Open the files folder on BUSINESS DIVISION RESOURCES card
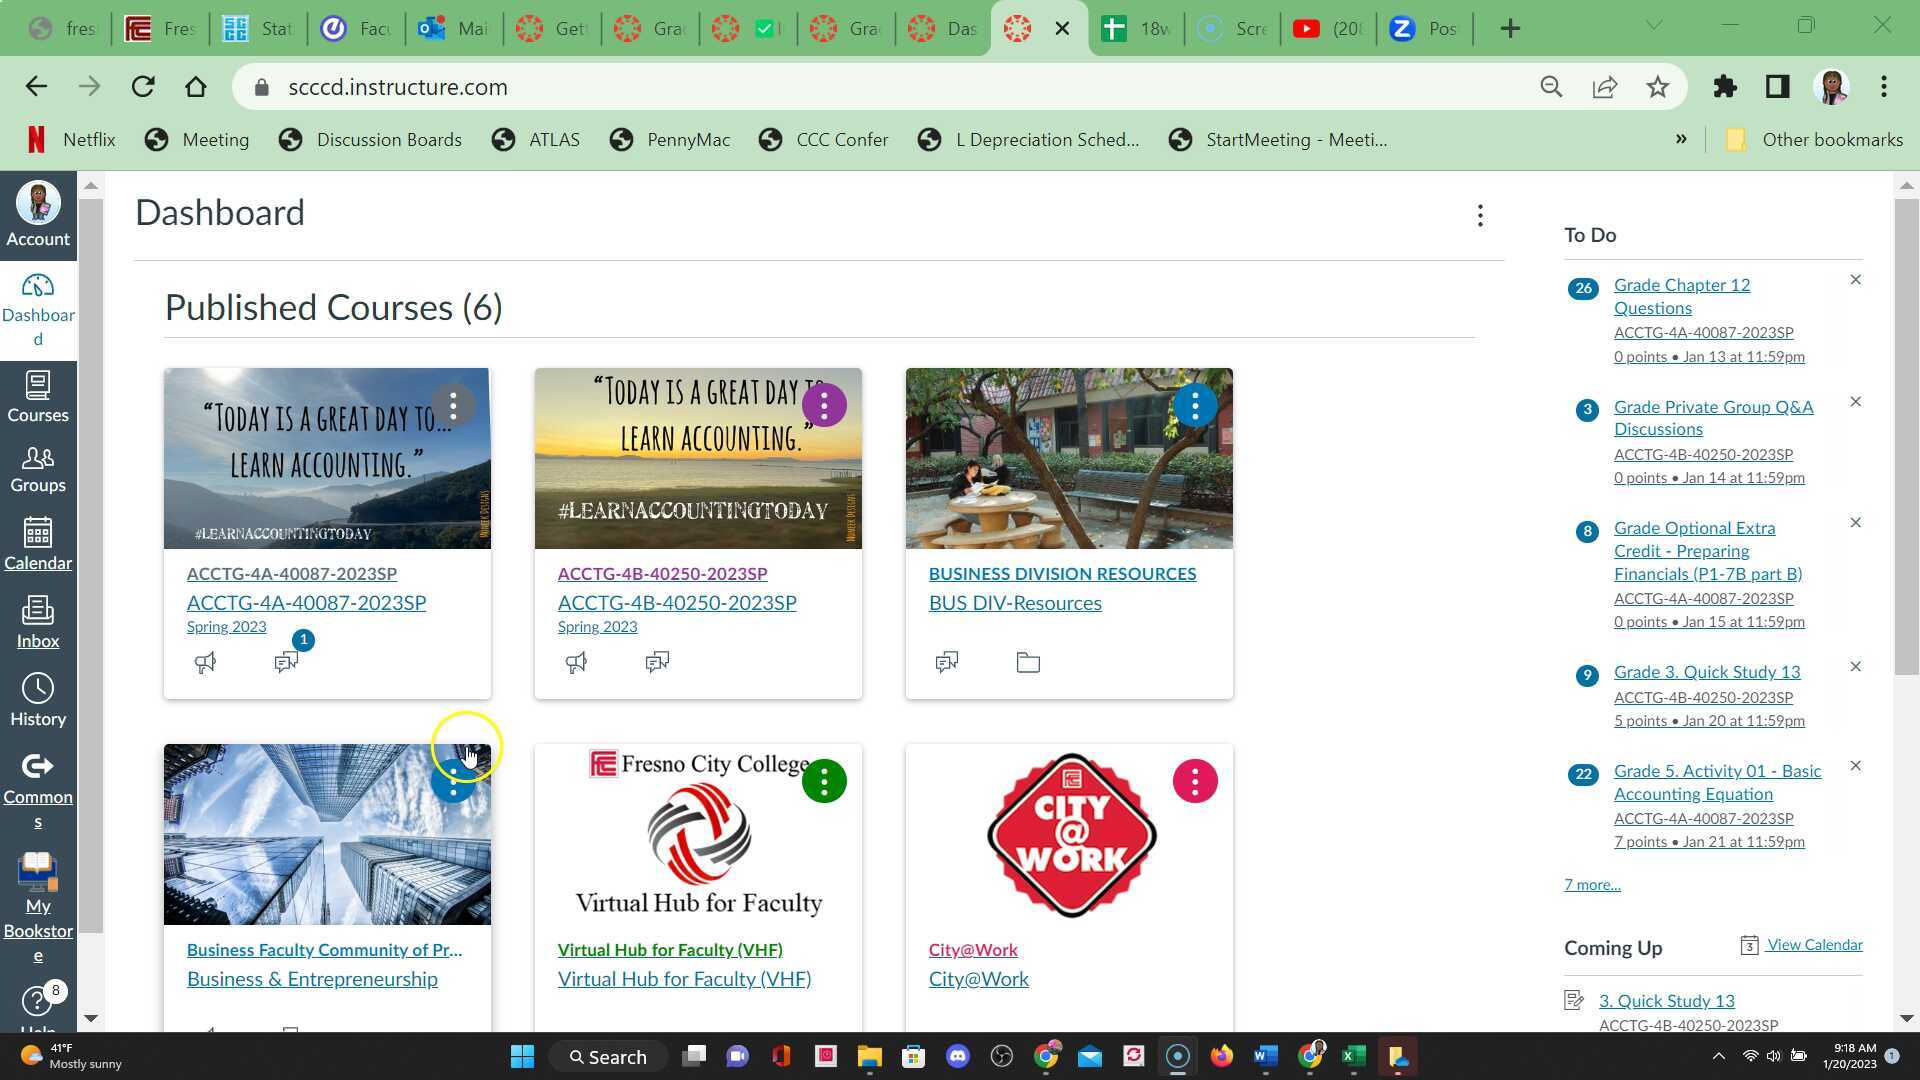 click(1027, 661)
